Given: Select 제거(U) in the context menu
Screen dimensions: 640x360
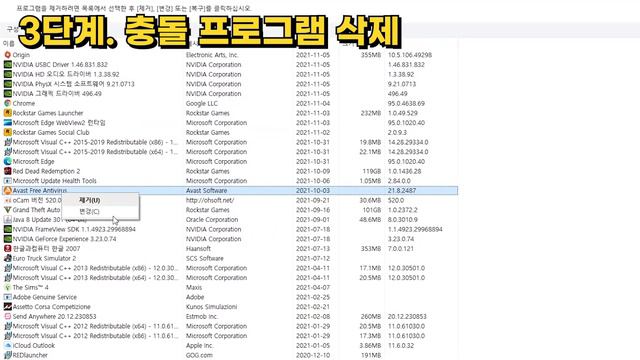Looking at the screenshot, I should coord(89,200).
